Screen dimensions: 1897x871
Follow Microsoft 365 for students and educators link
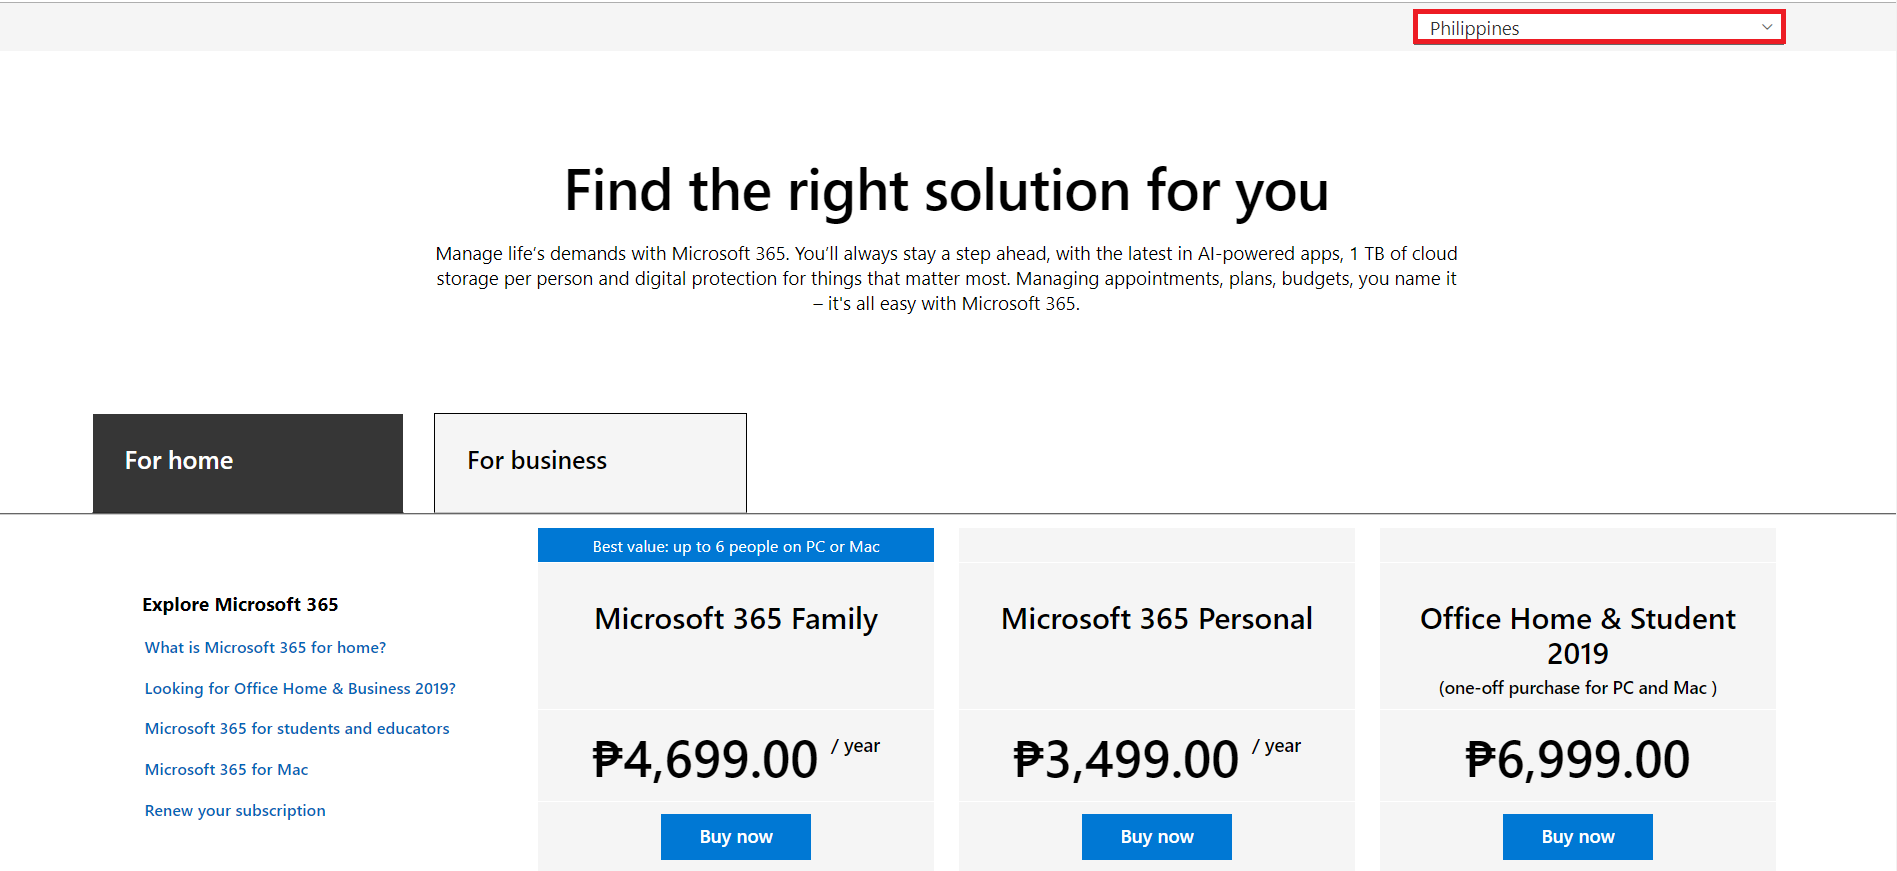coord(297,729)
